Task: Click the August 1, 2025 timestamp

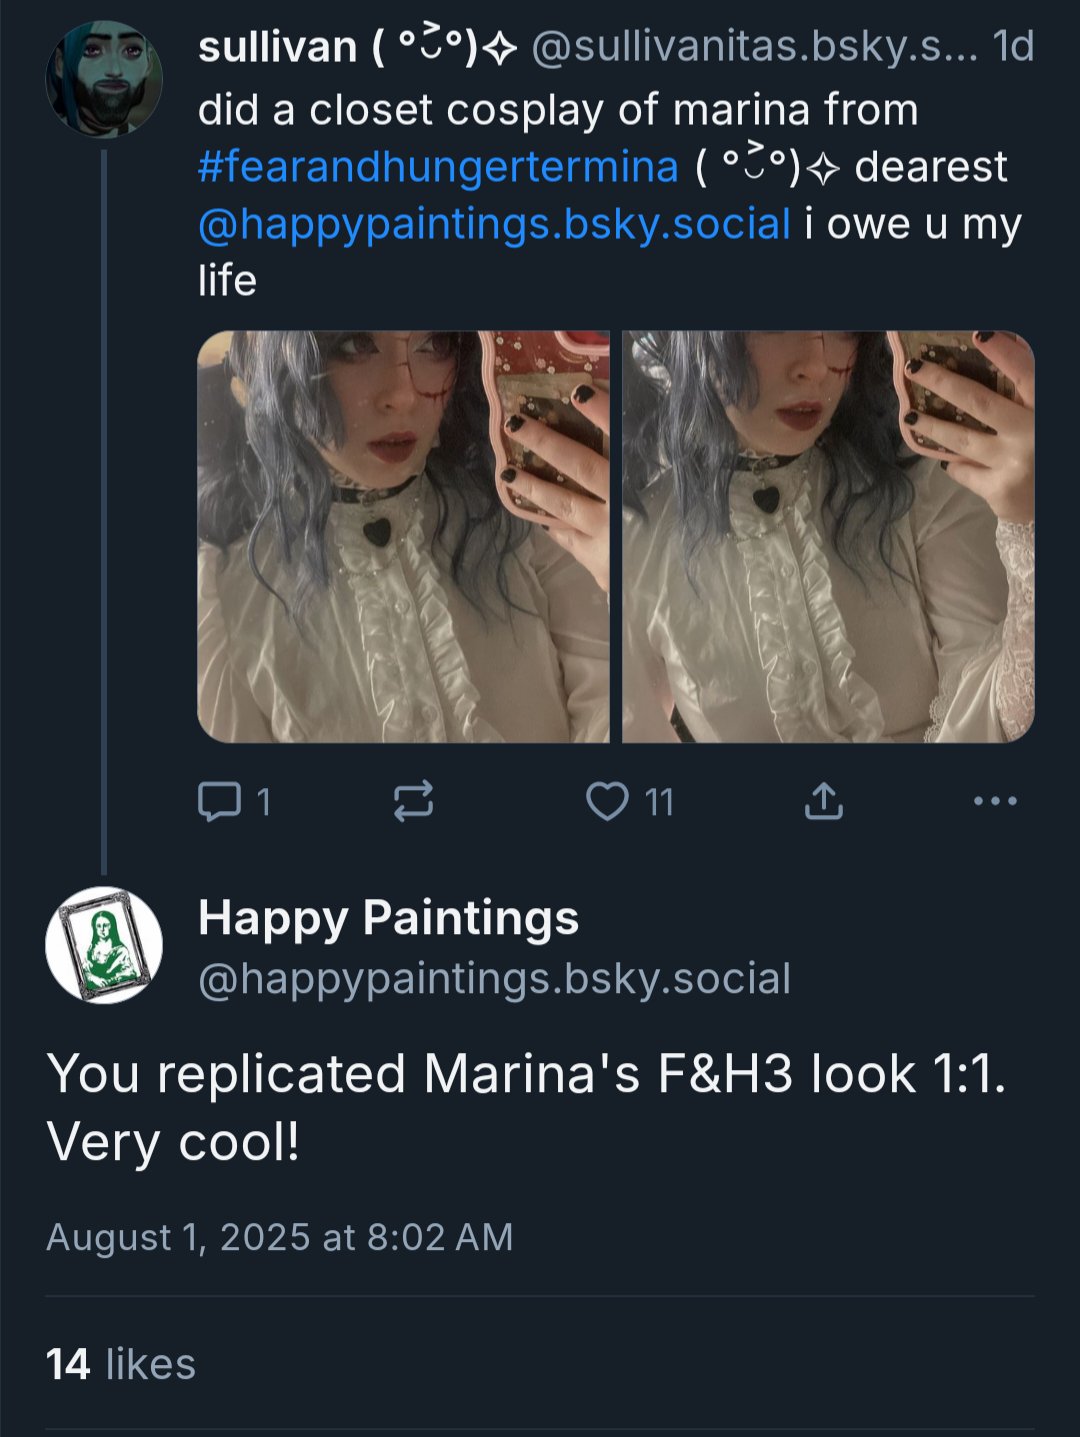Action: tap(279, 1238)
